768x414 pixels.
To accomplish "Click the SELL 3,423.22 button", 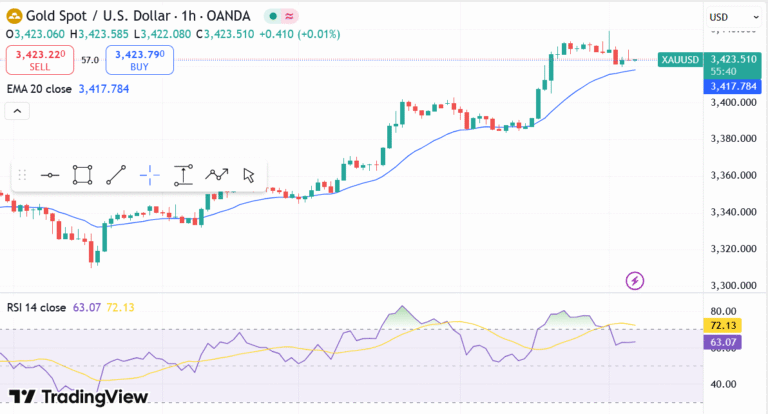I will (40, 60).
